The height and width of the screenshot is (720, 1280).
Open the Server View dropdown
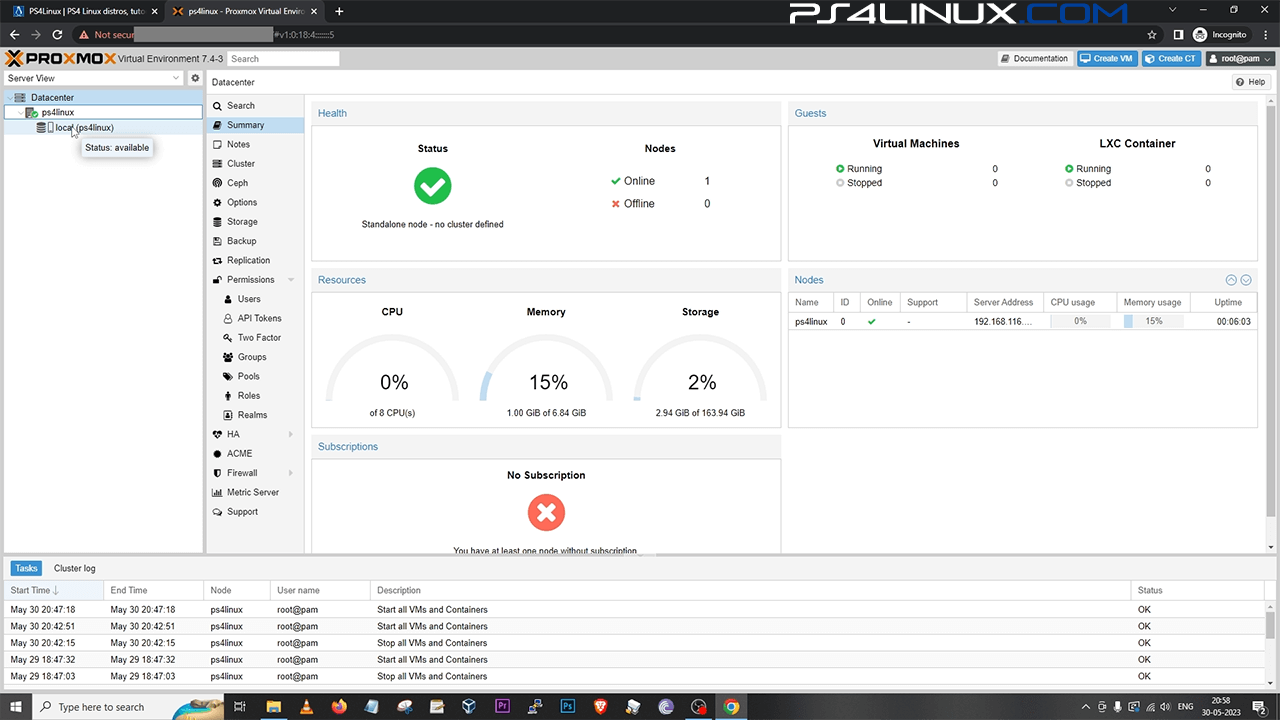(176, 78)
